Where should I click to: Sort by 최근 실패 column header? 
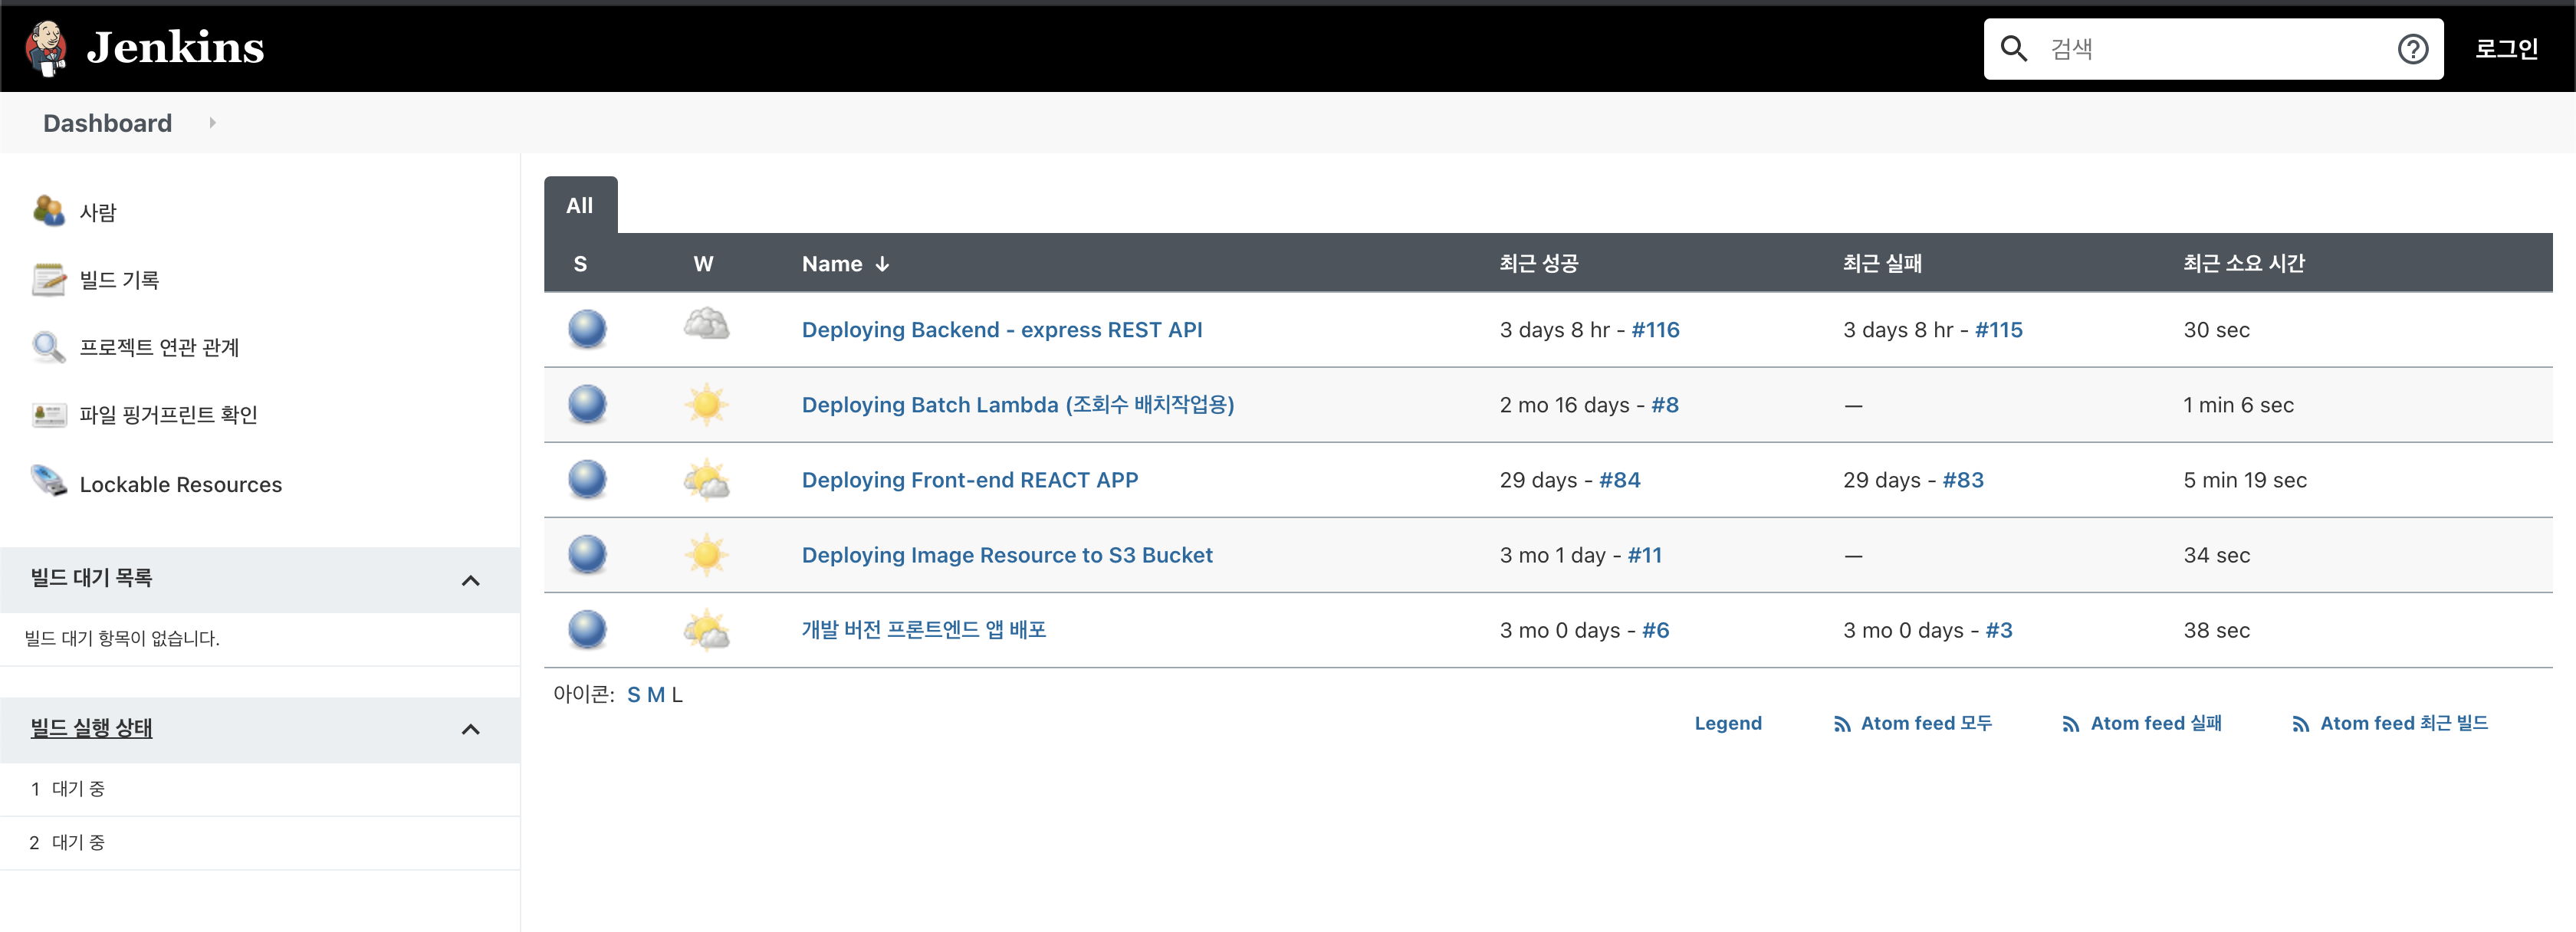[x=1882, y=263]
